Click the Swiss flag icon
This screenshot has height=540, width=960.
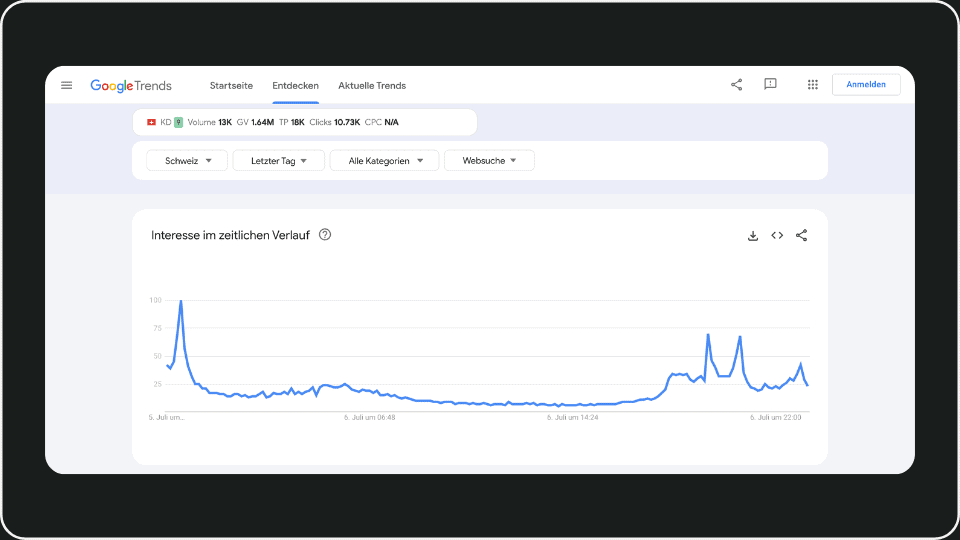(x=151, y=122)
